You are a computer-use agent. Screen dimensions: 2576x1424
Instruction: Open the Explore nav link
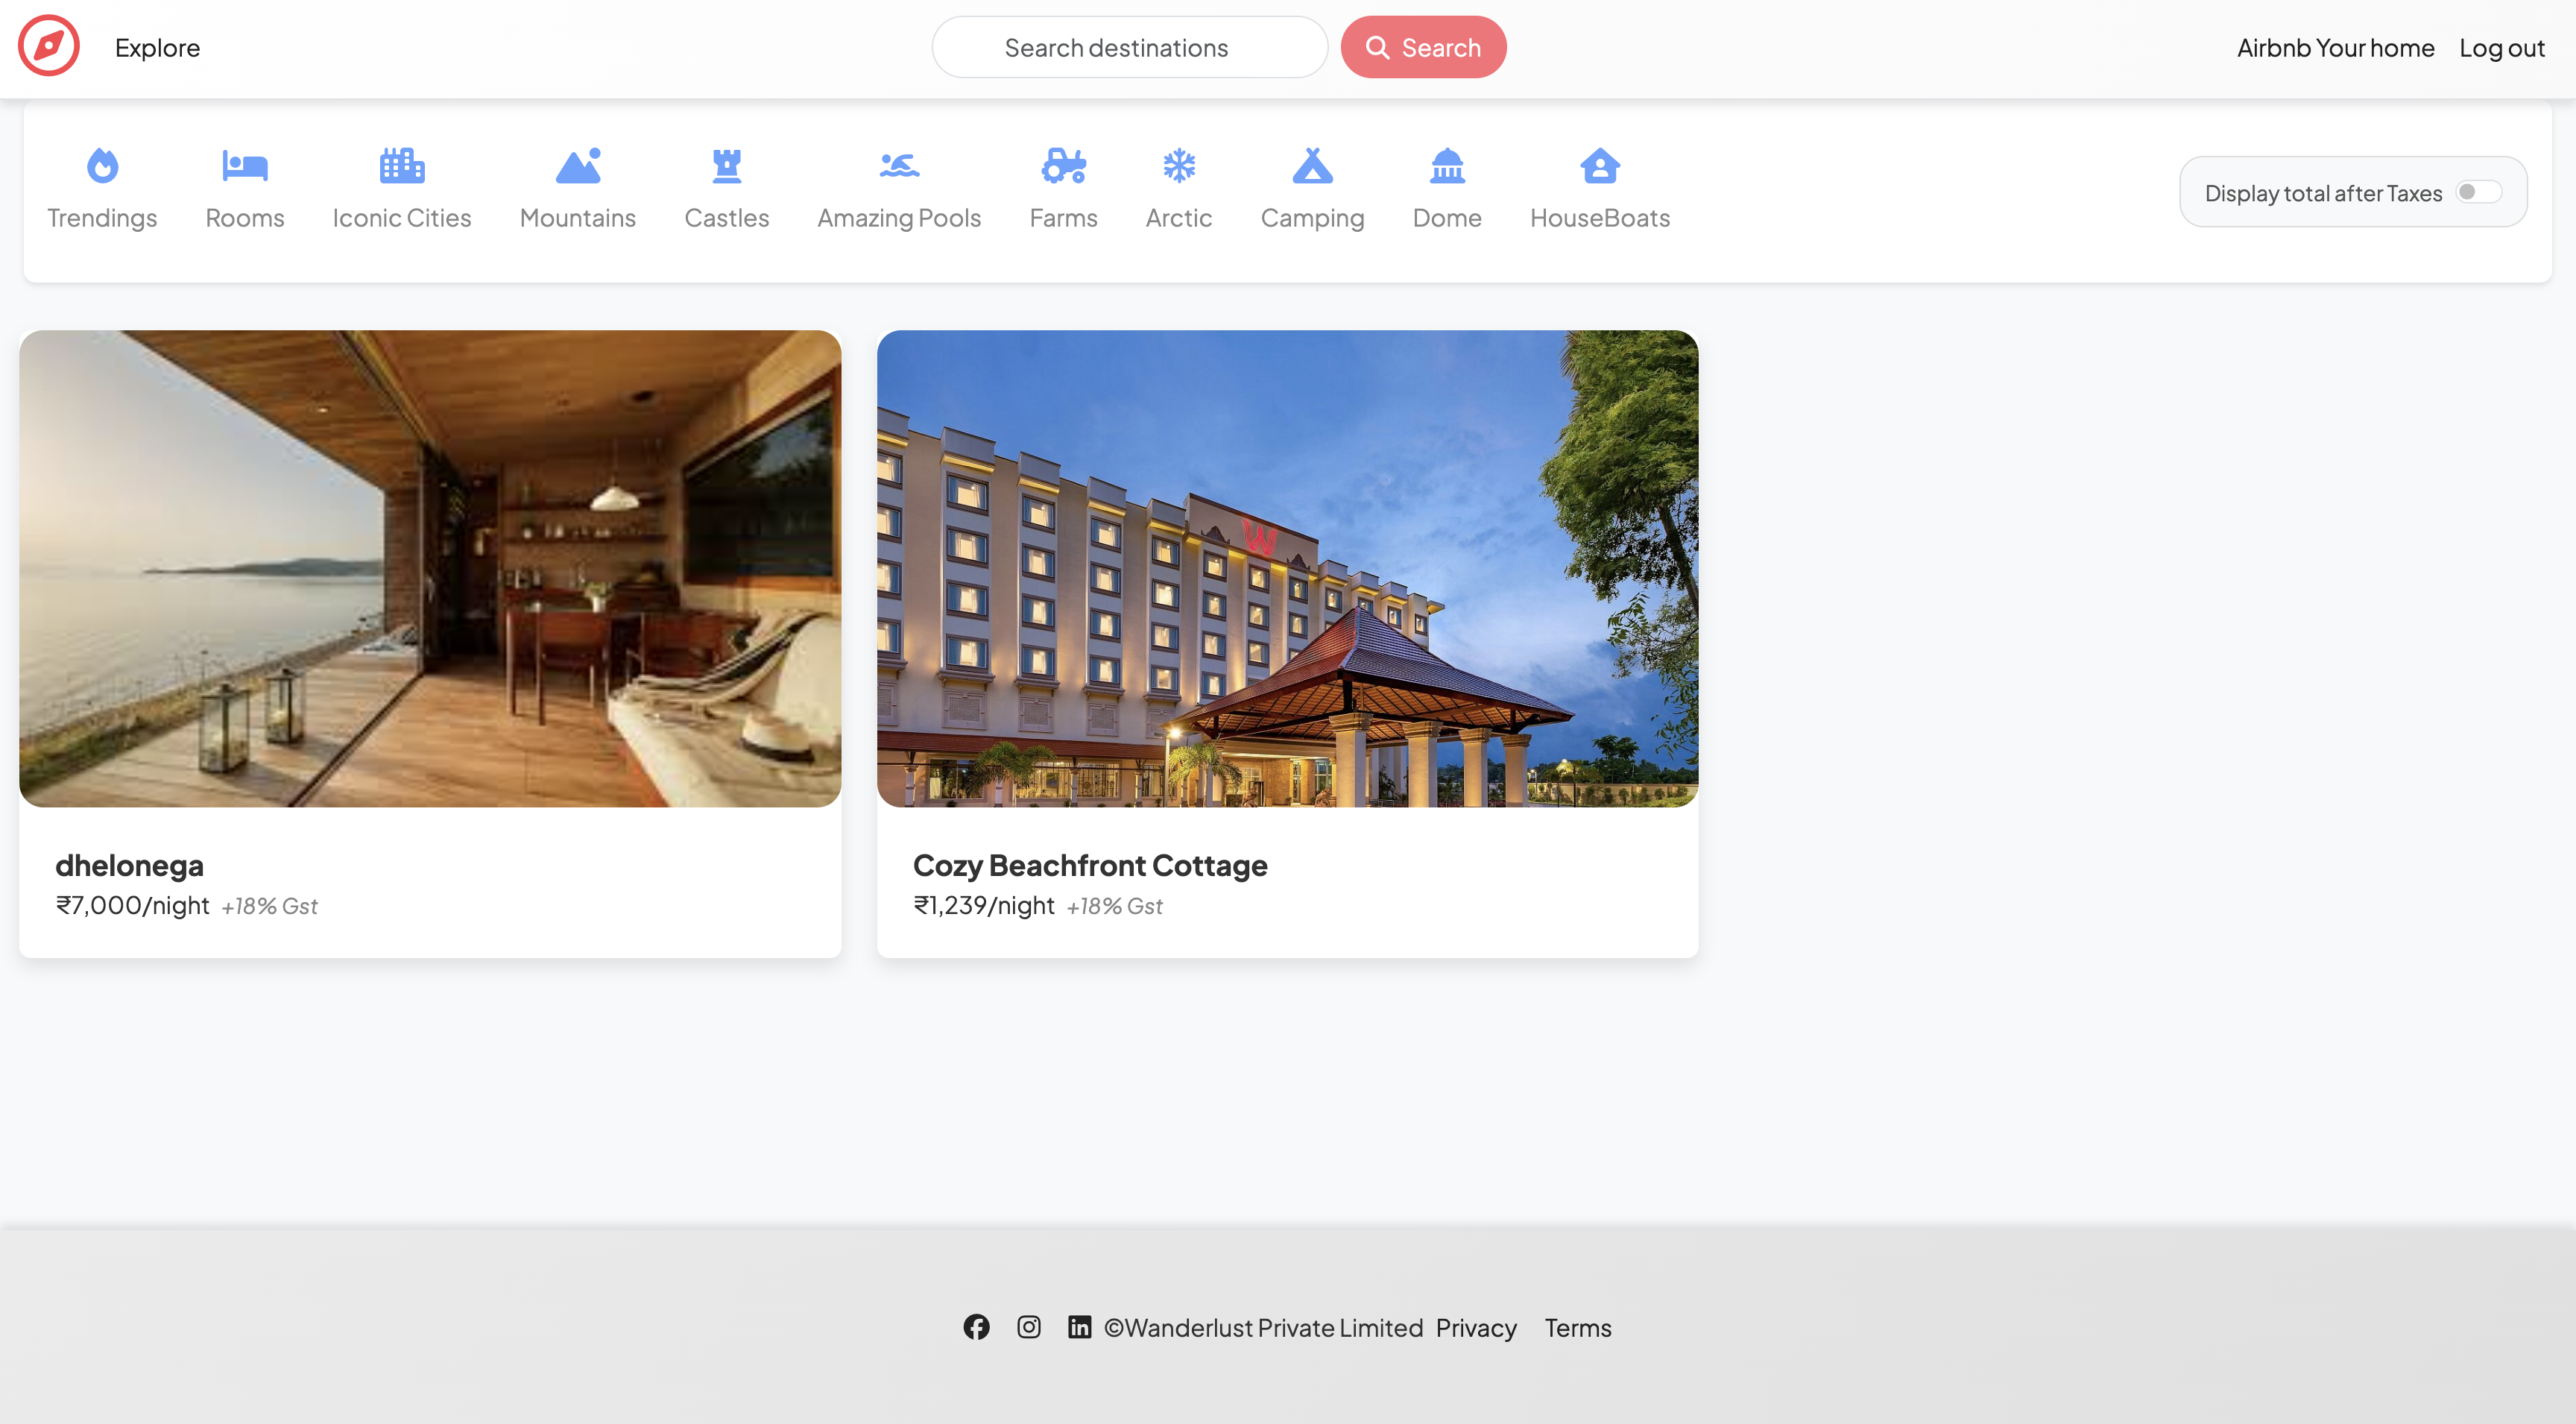tap(157, 48)
